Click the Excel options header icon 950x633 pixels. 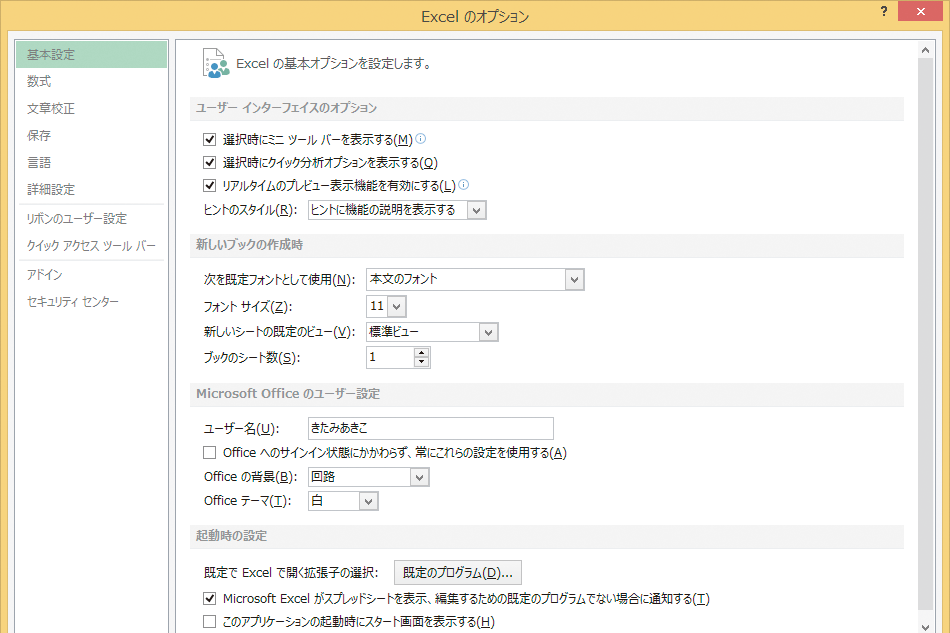click(216, 64)
